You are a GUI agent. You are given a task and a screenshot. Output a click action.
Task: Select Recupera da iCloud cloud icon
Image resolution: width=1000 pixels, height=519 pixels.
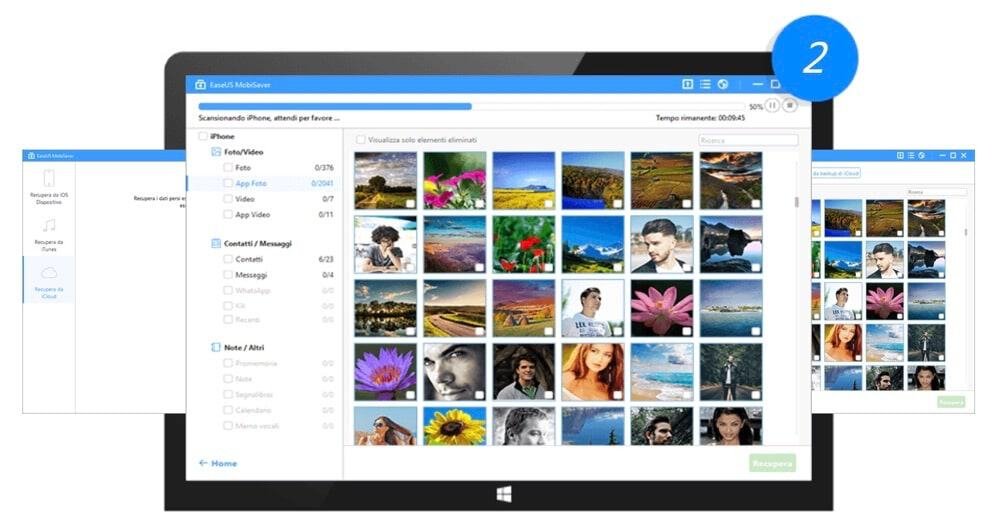(x=49, y=273)
